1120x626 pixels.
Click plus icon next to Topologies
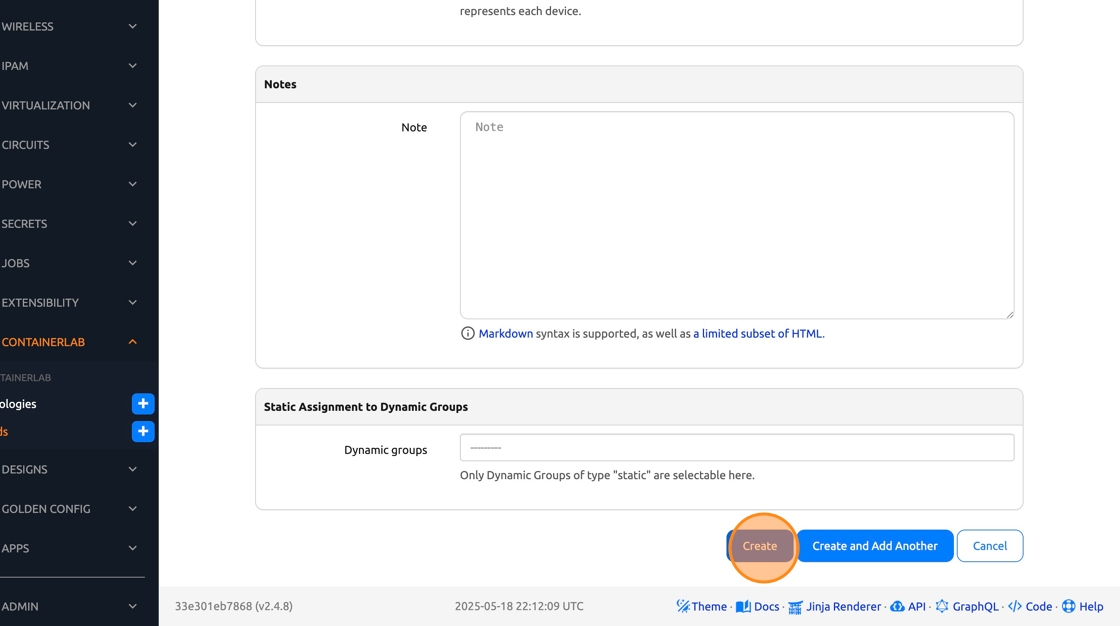tap(143, 404)
